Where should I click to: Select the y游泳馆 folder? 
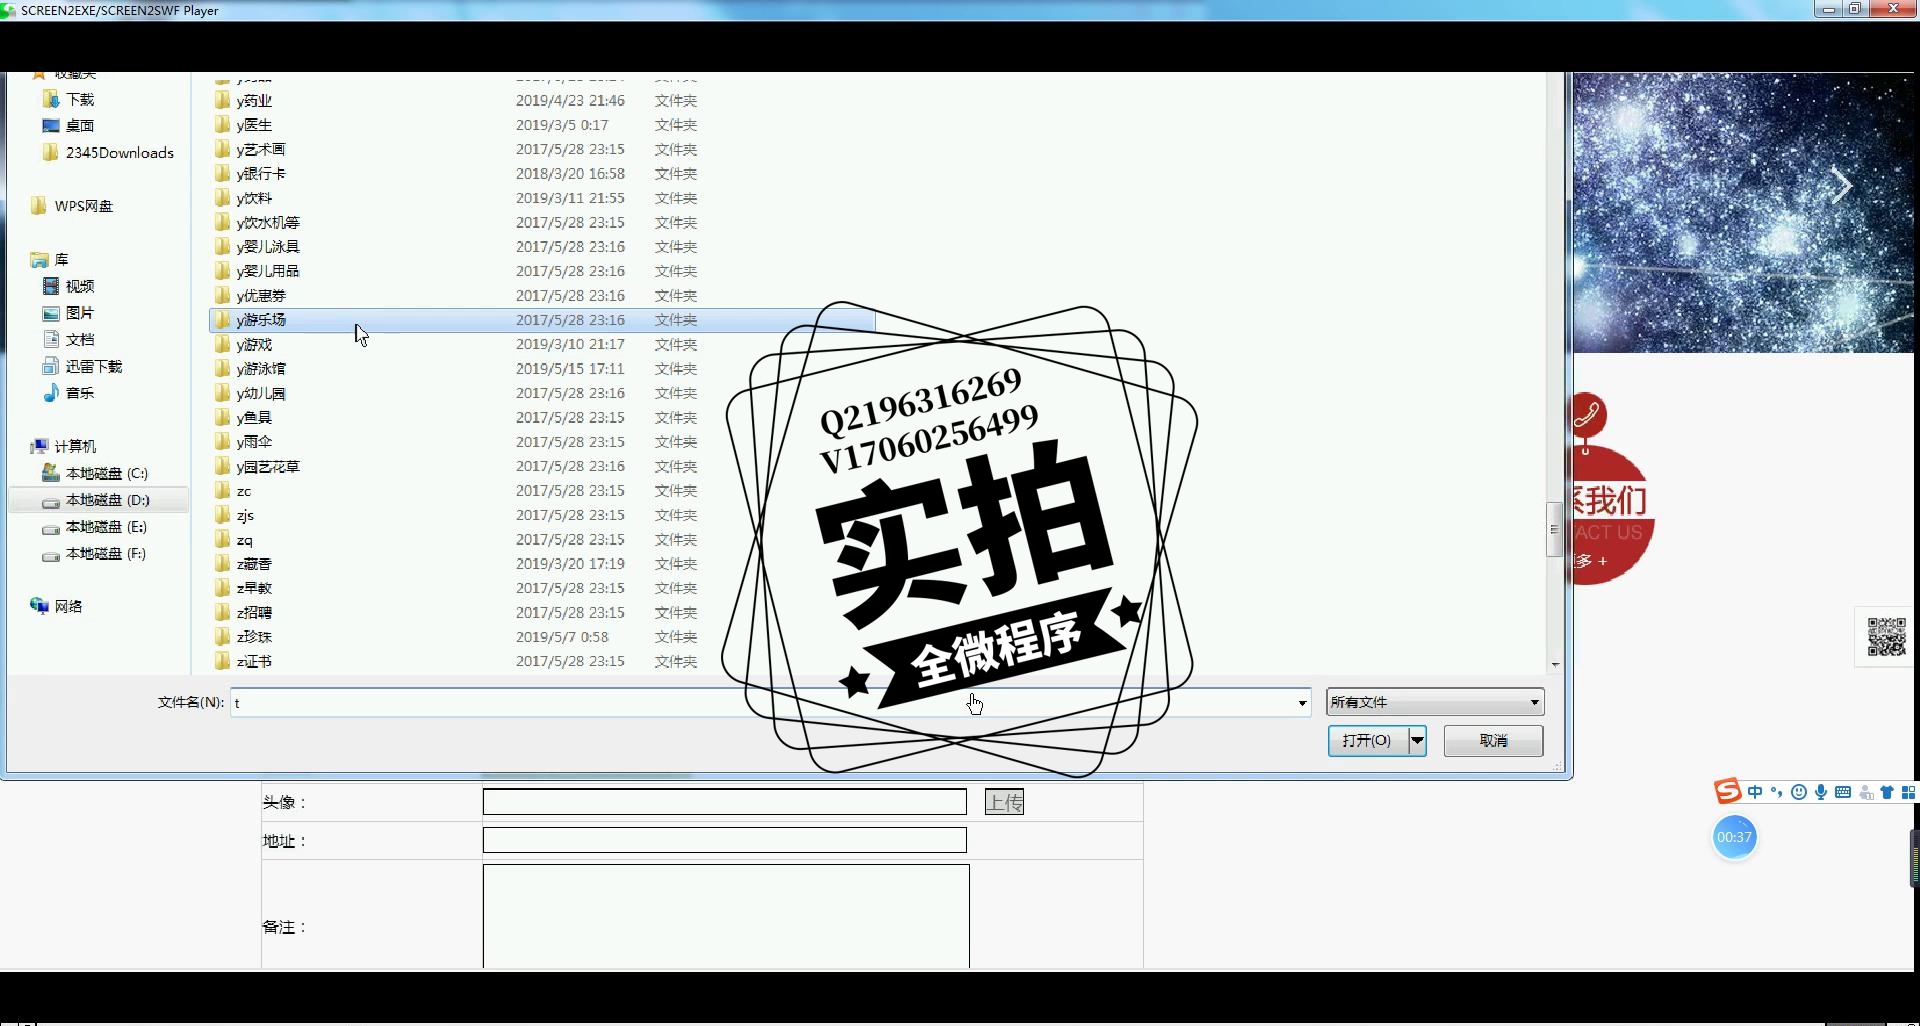260,368
